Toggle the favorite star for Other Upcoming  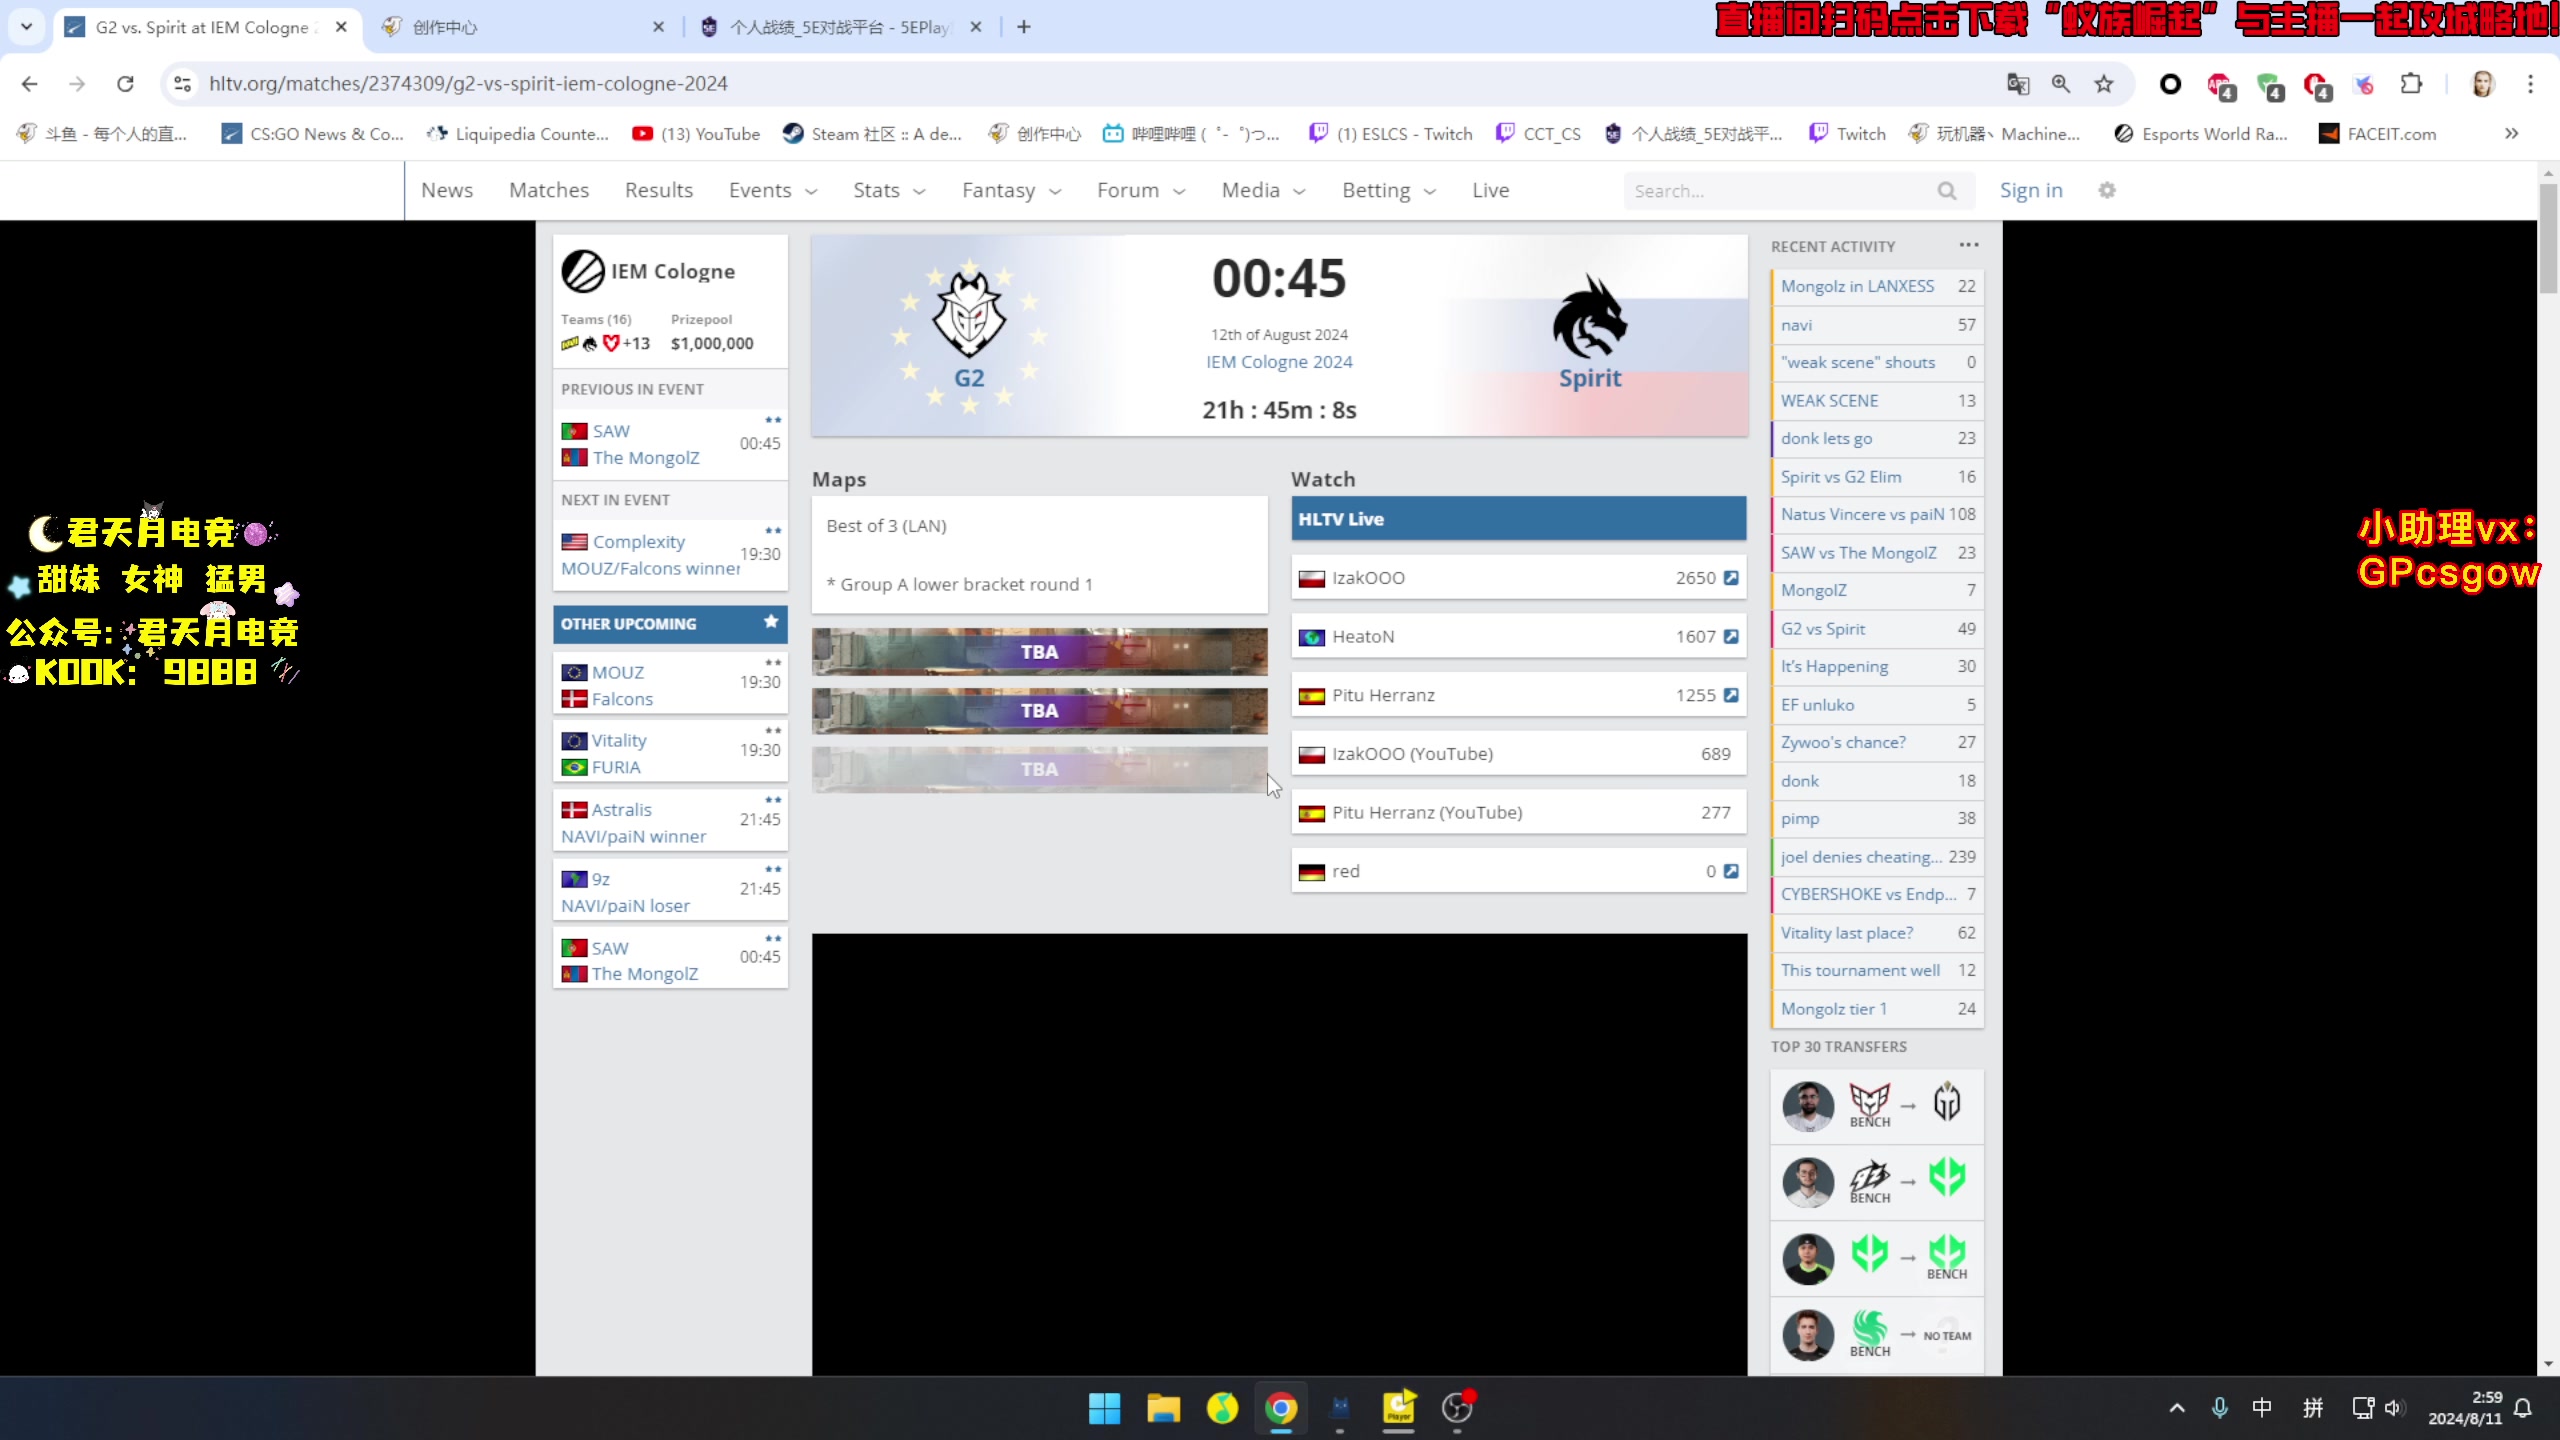[x=770, y=622]
